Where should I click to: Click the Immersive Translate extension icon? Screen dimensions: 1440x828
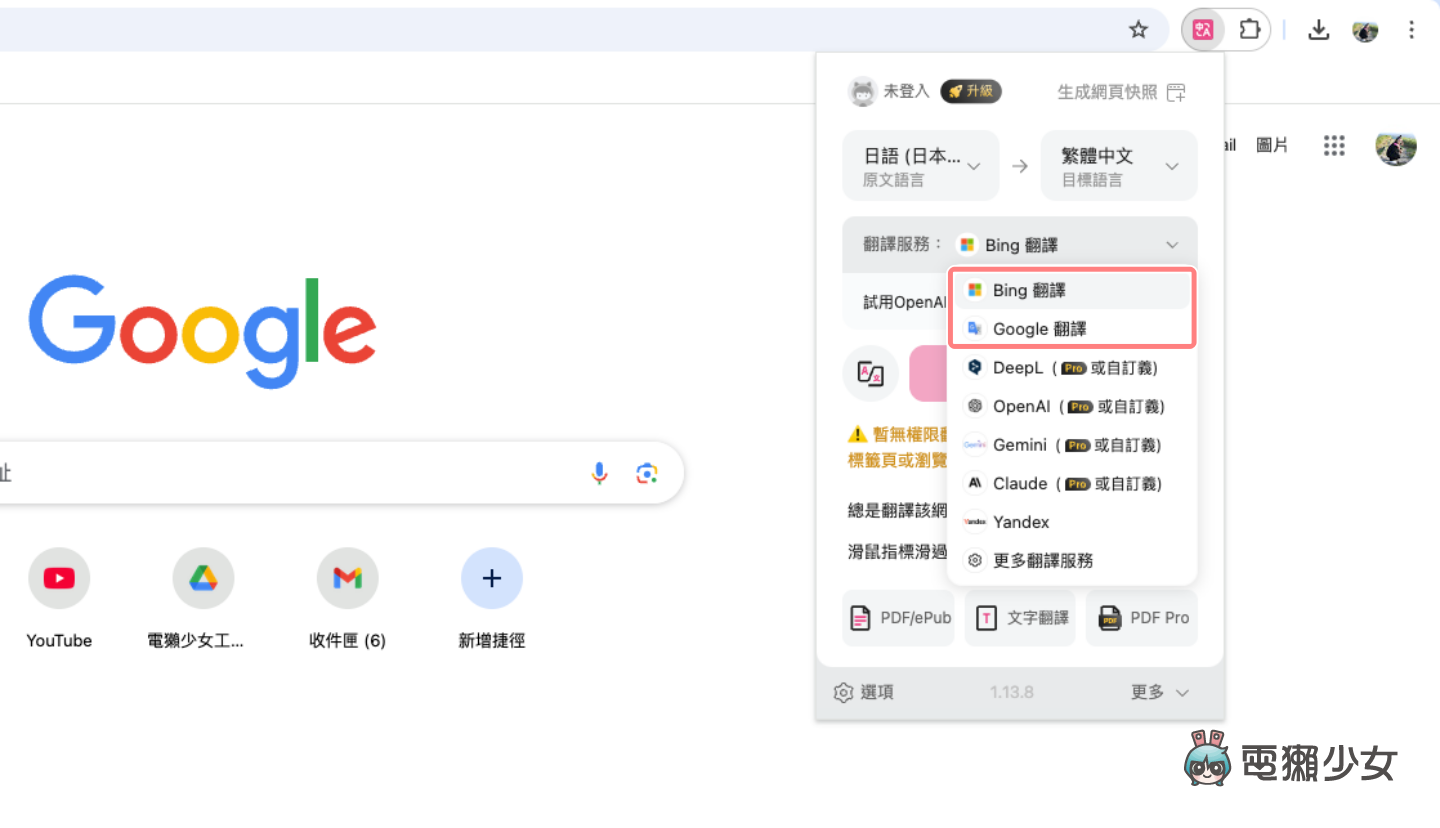[1203, 30]
